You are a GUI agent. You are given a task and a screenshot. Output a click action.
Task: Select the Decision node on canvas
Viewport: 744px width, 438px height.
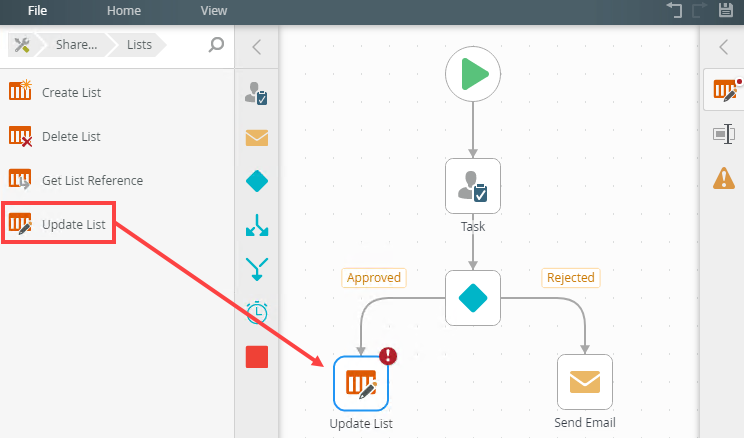pyautogui.click(x=473, y=298)
